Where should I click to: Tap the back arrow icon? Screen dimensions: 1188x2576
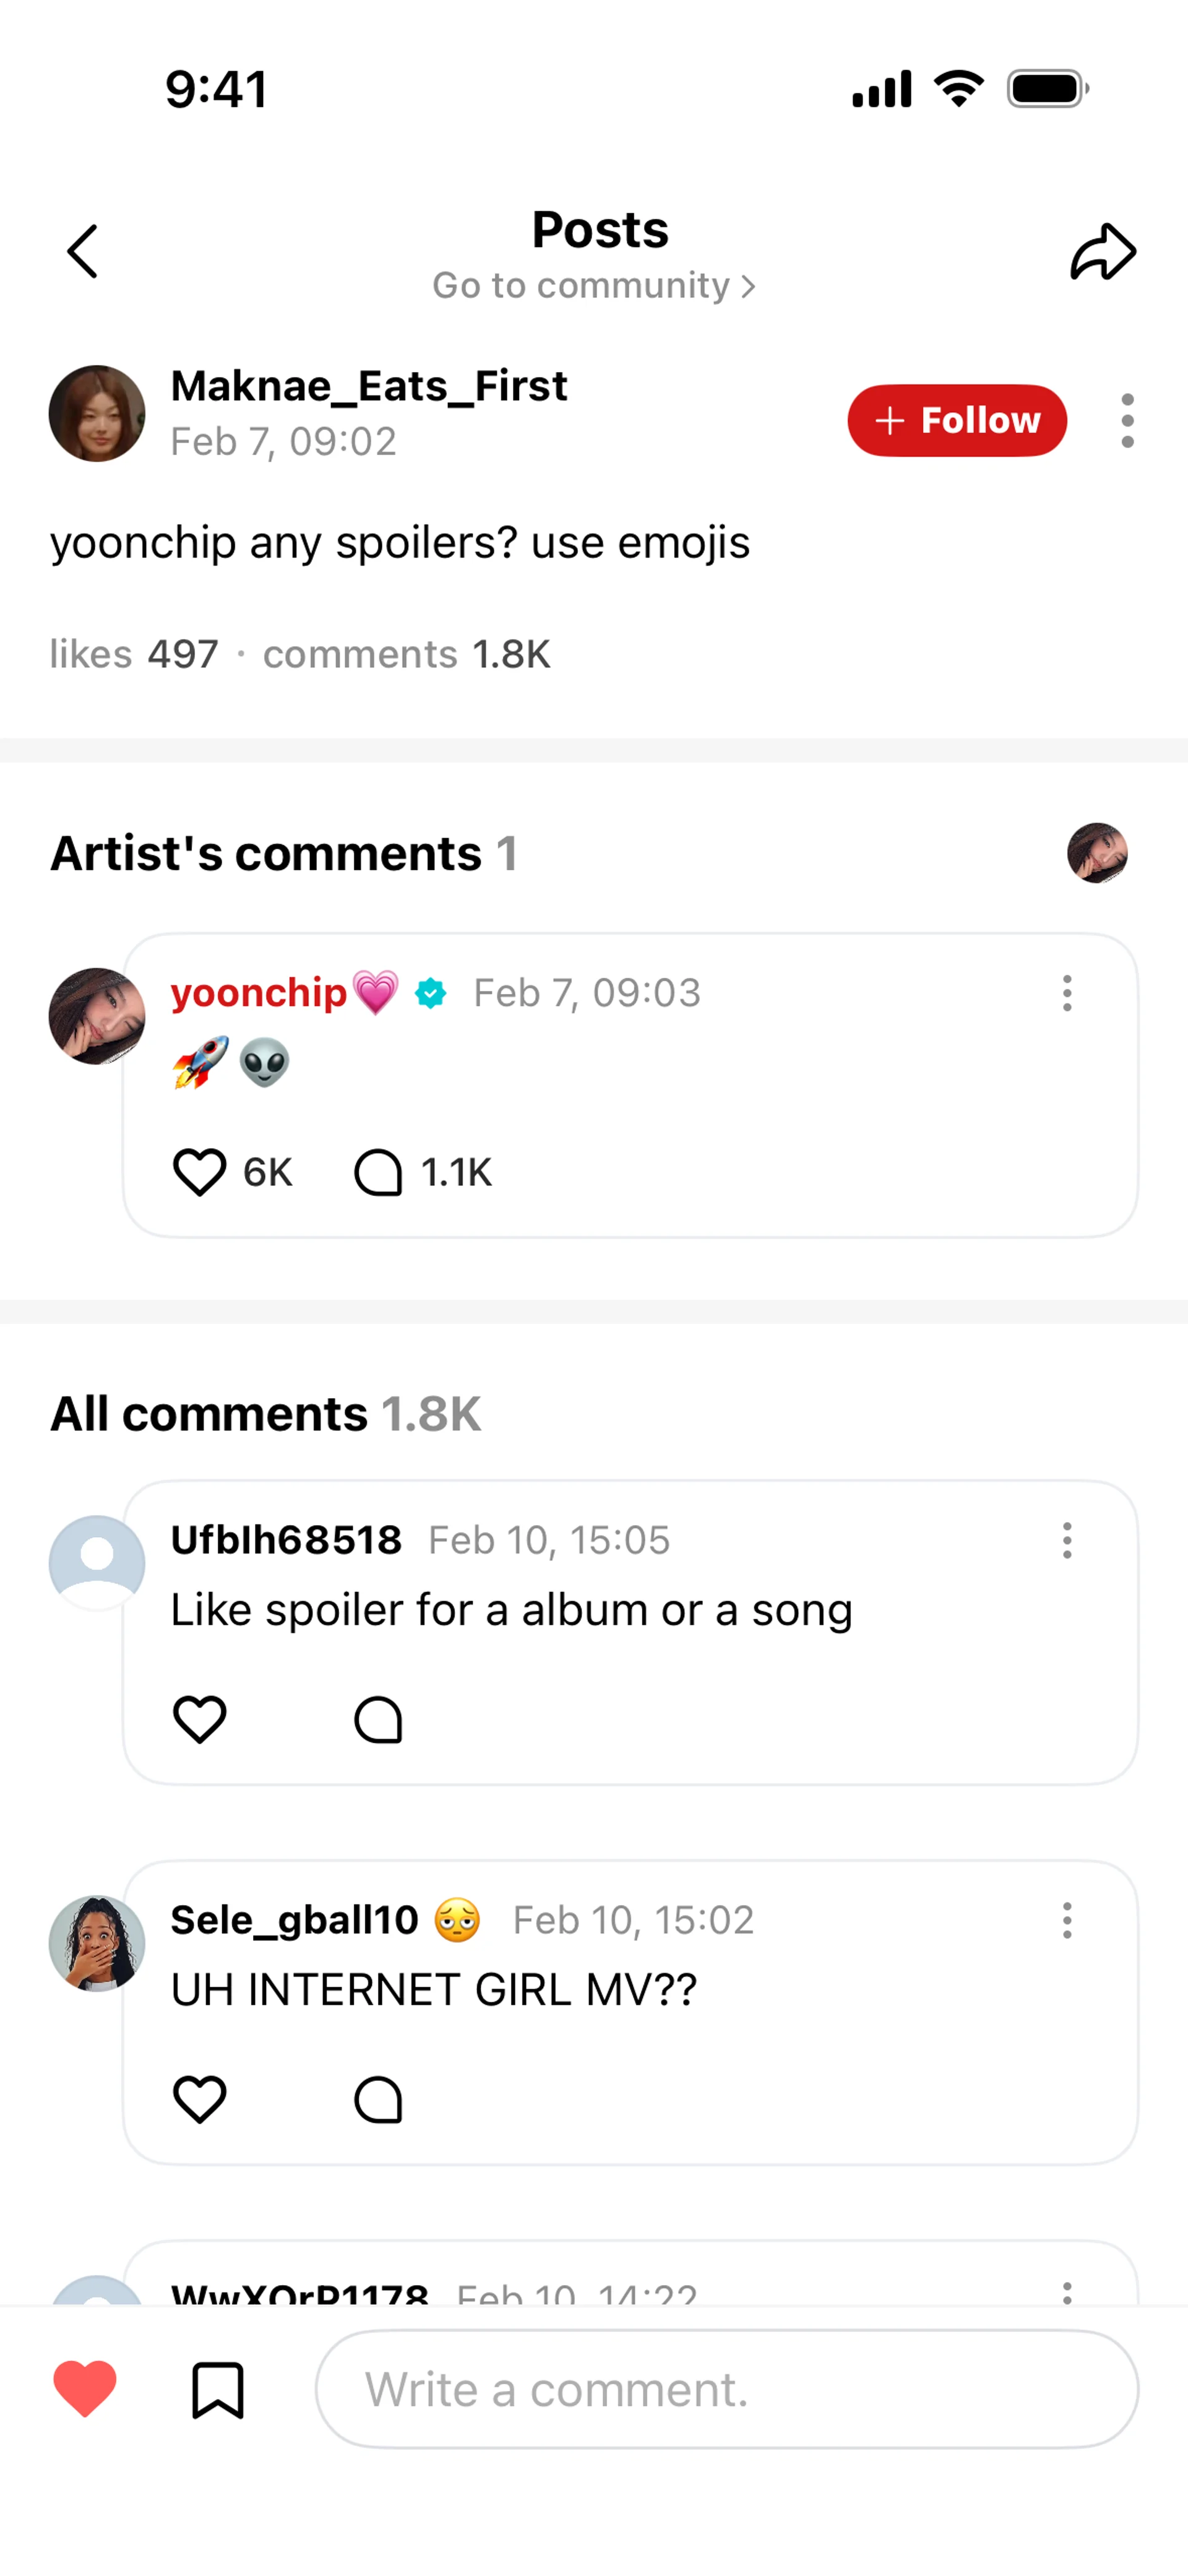pos(83,251)
